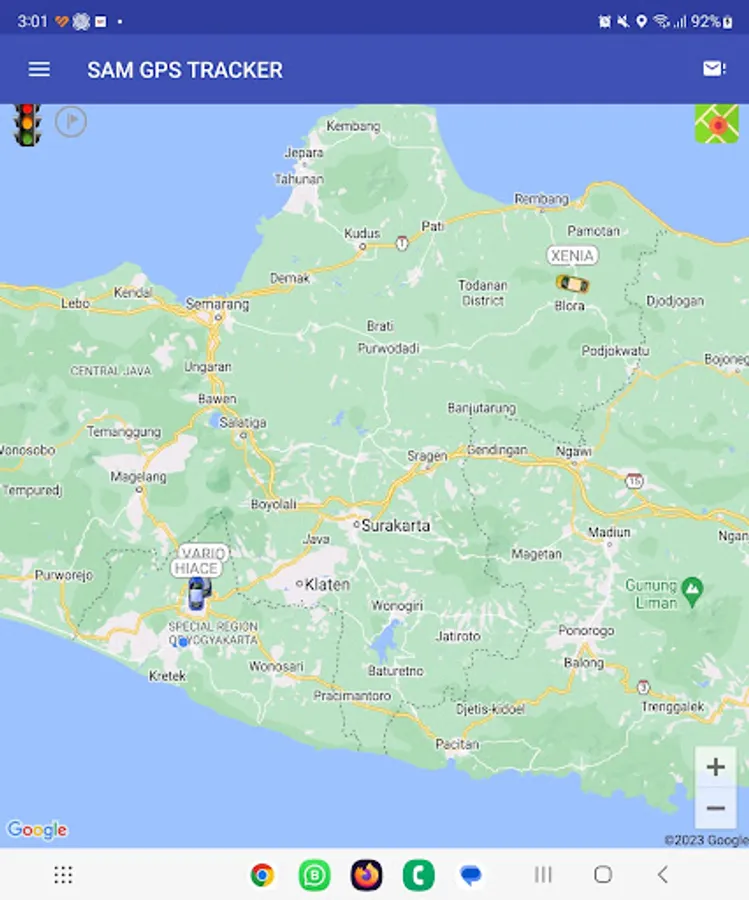
Task: Tap the SAM GPS TRACKER title
Action: click(x=185, y=70)
